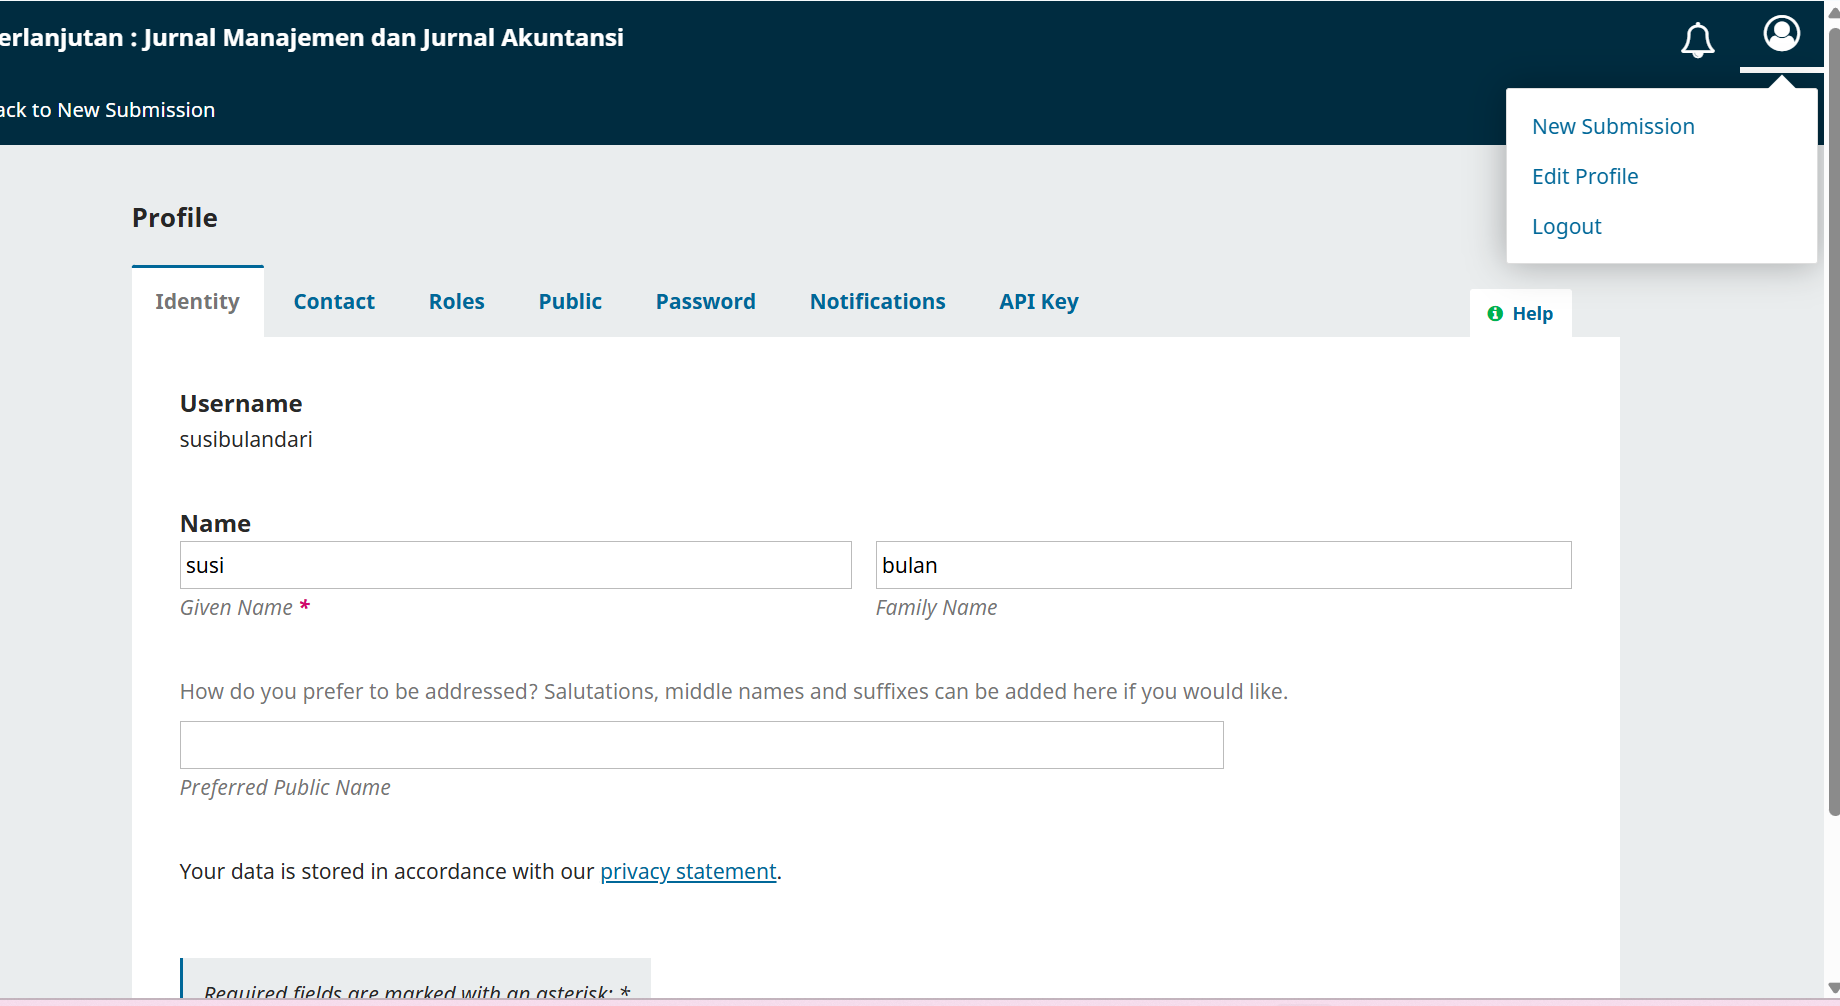This screenshot has width=1840, height=1006.
Task: Choose Edit Profile in the dropdown menu
Action: pyautogui.click(x=1584, y=177)
